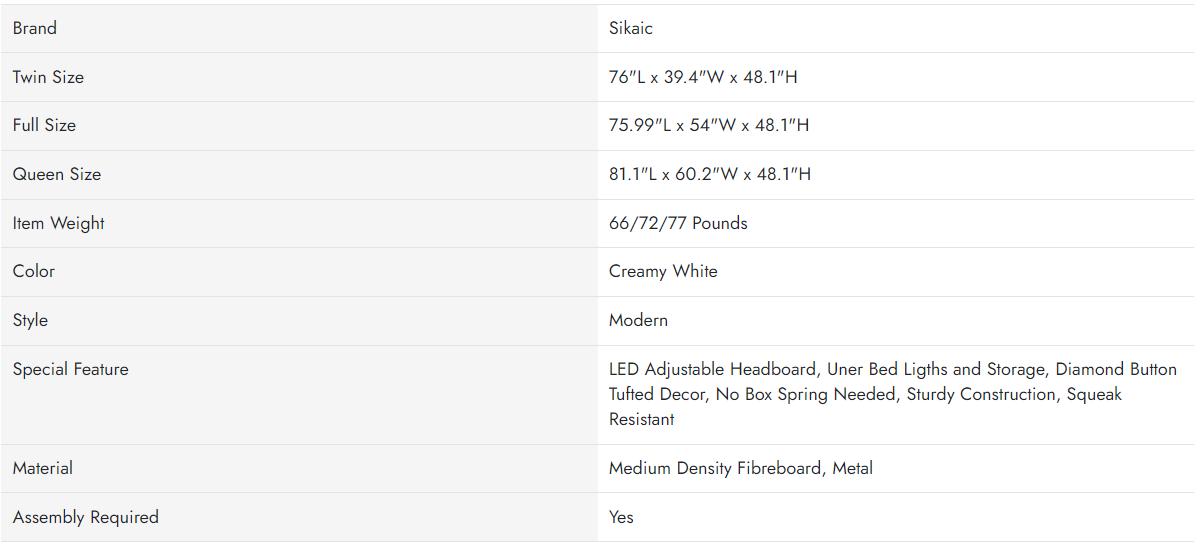
Task: Click the 66/72/77 Pounds value
Action: click(x=678, y=223)
